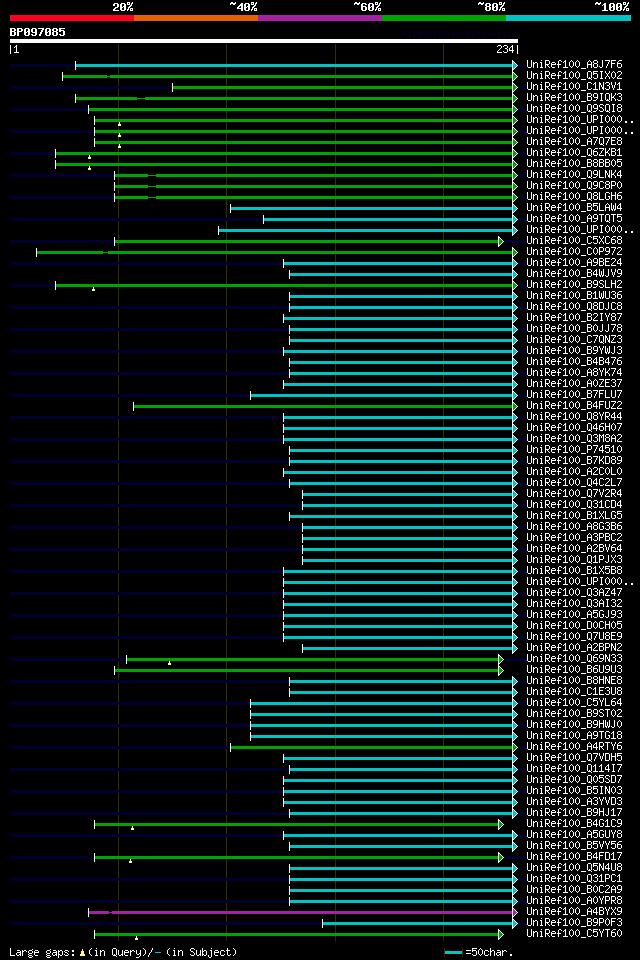Screen dimensions: 640x960
Task: Click the yellow gap marker in Q69N33 row
Action: [x=170, y=663]
